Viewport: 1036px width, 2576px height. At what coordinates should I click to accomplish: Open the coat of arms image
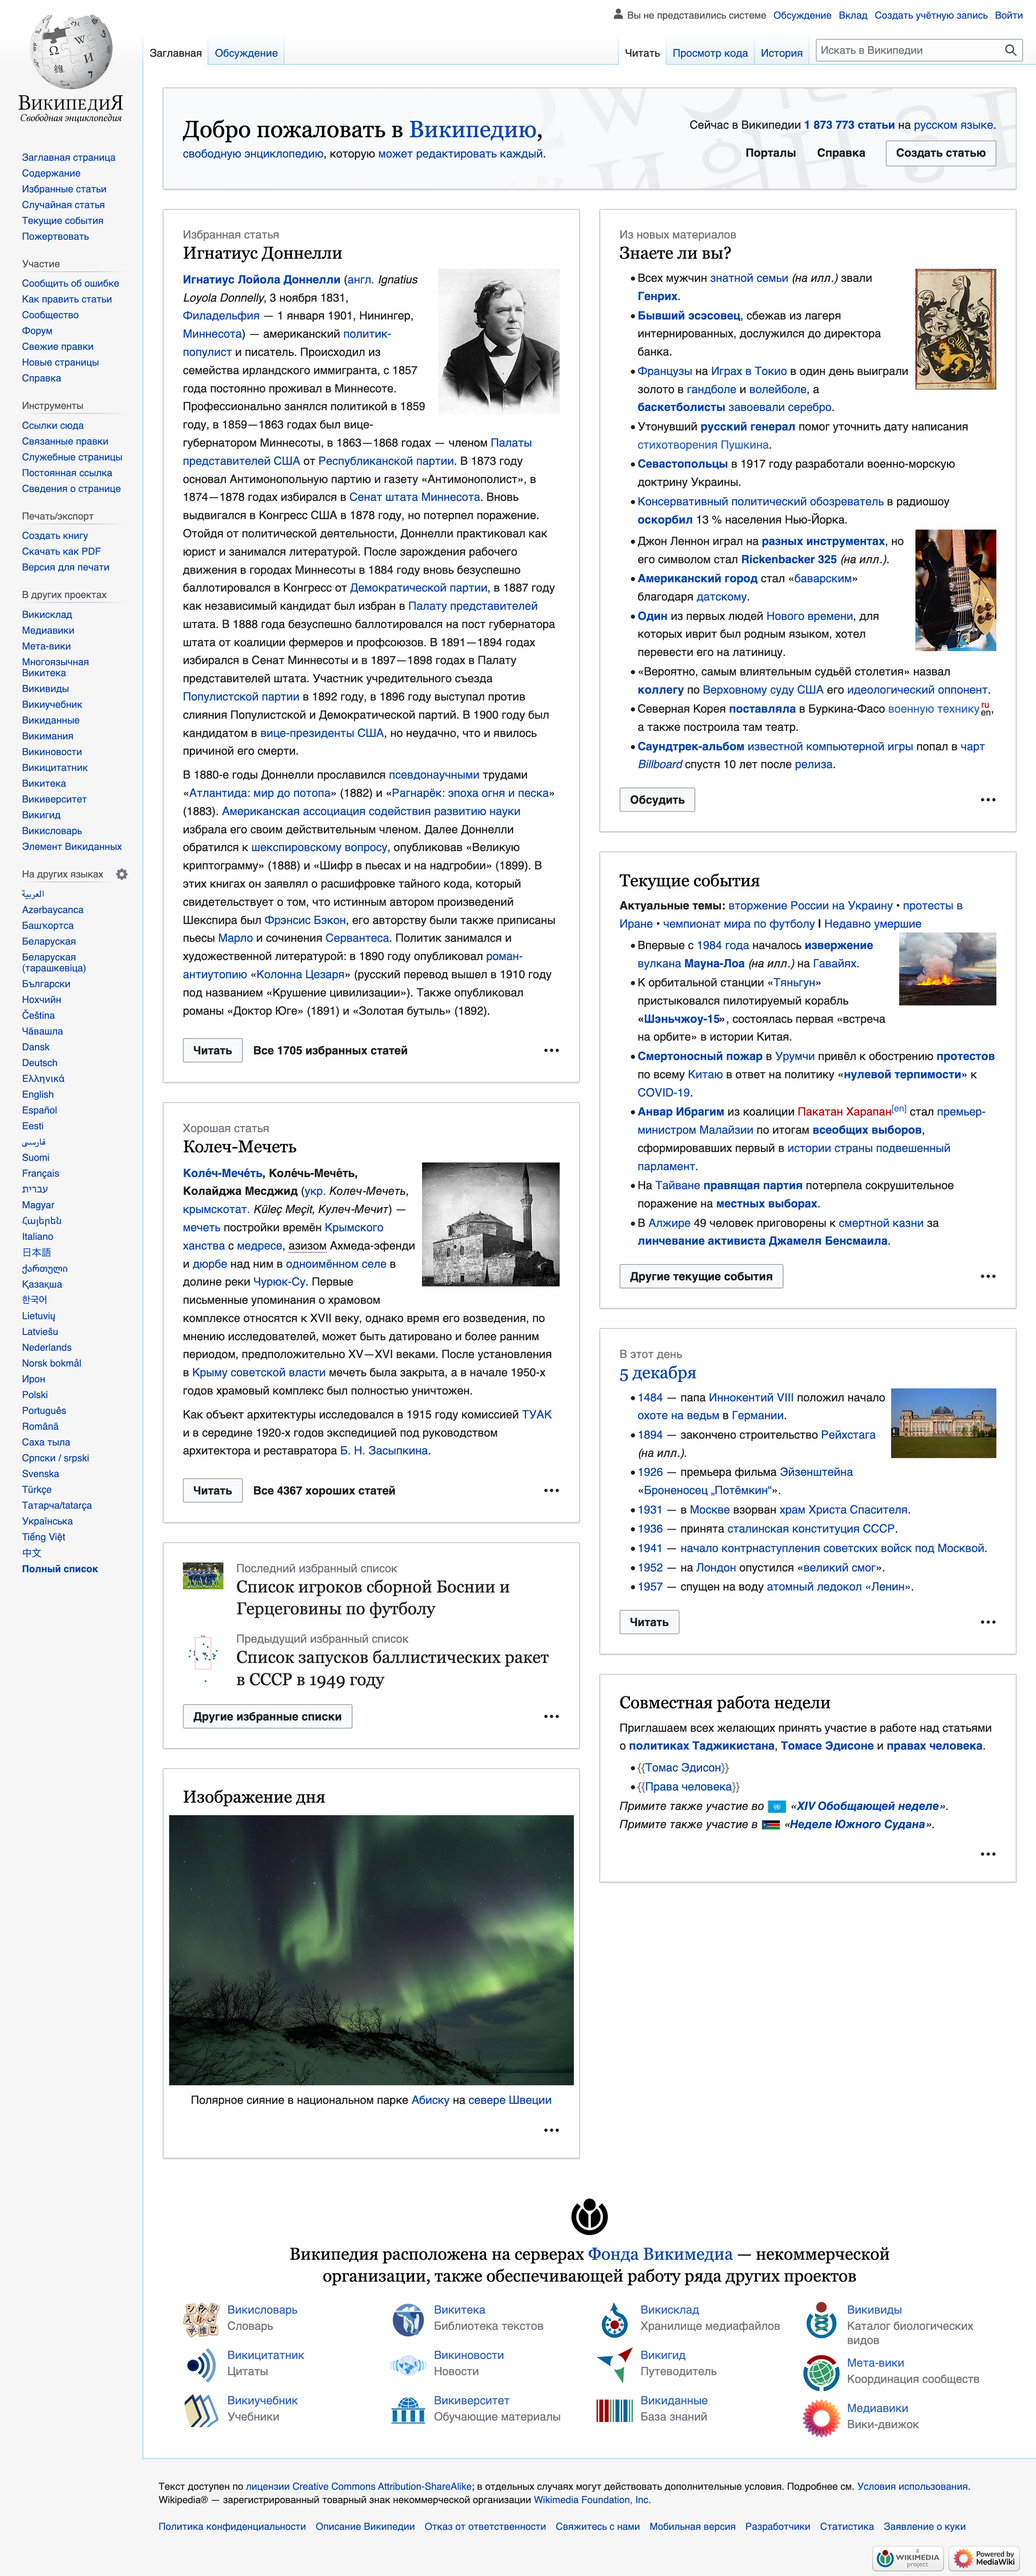coord(955,329)
